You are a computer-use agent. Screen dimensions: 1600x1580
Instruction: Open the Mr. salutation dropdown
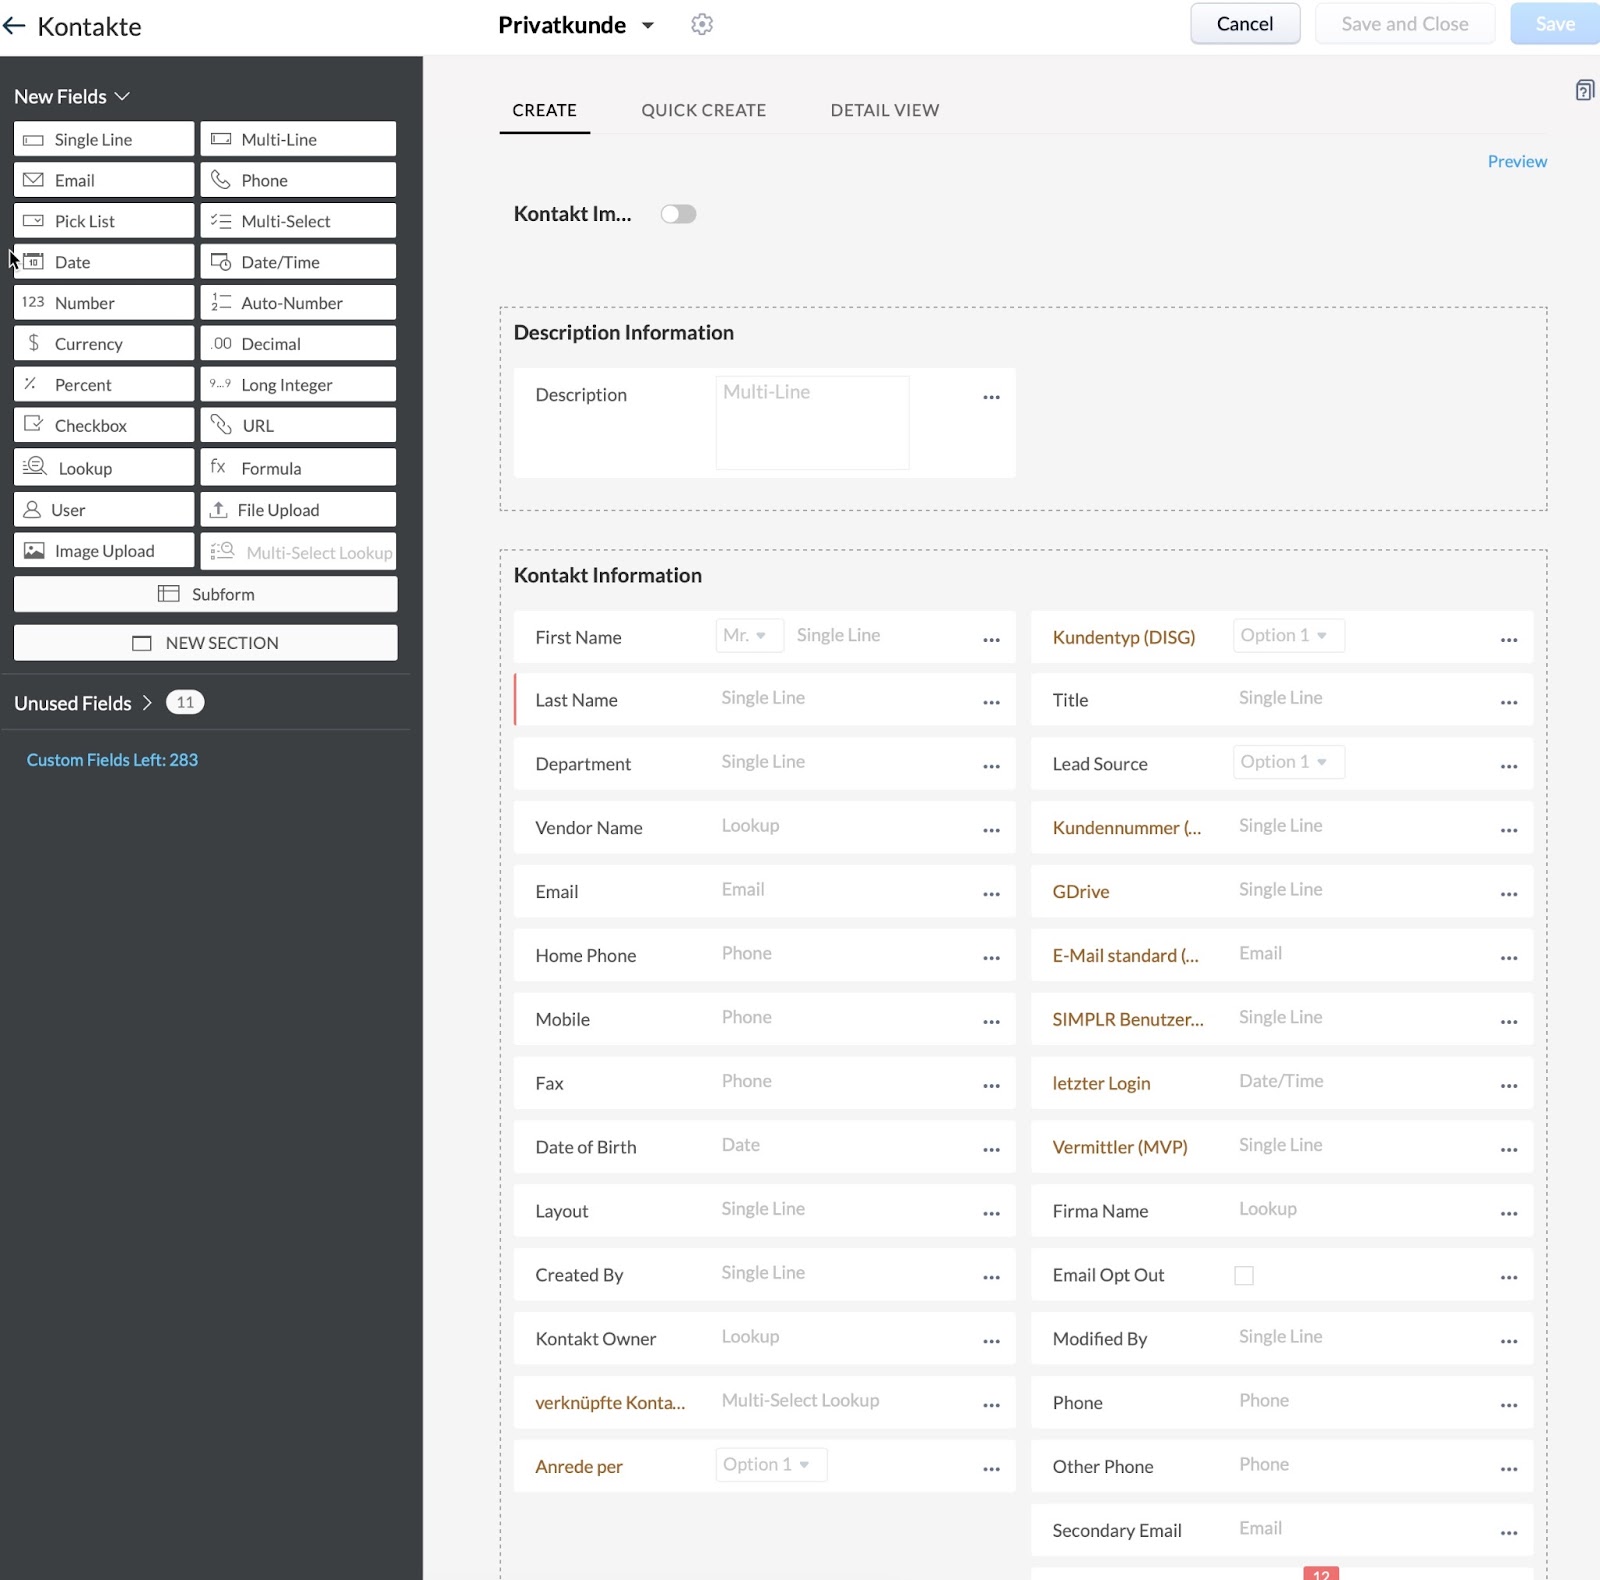[749, 636]
